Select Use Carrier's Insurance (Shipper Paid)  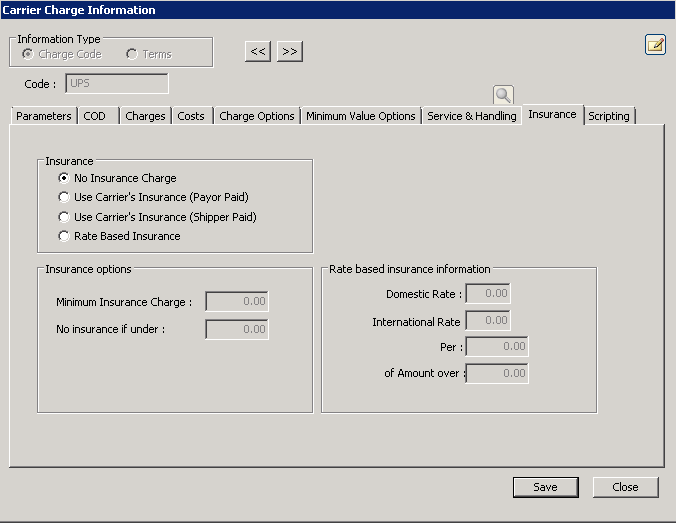(x=65, y=217)
